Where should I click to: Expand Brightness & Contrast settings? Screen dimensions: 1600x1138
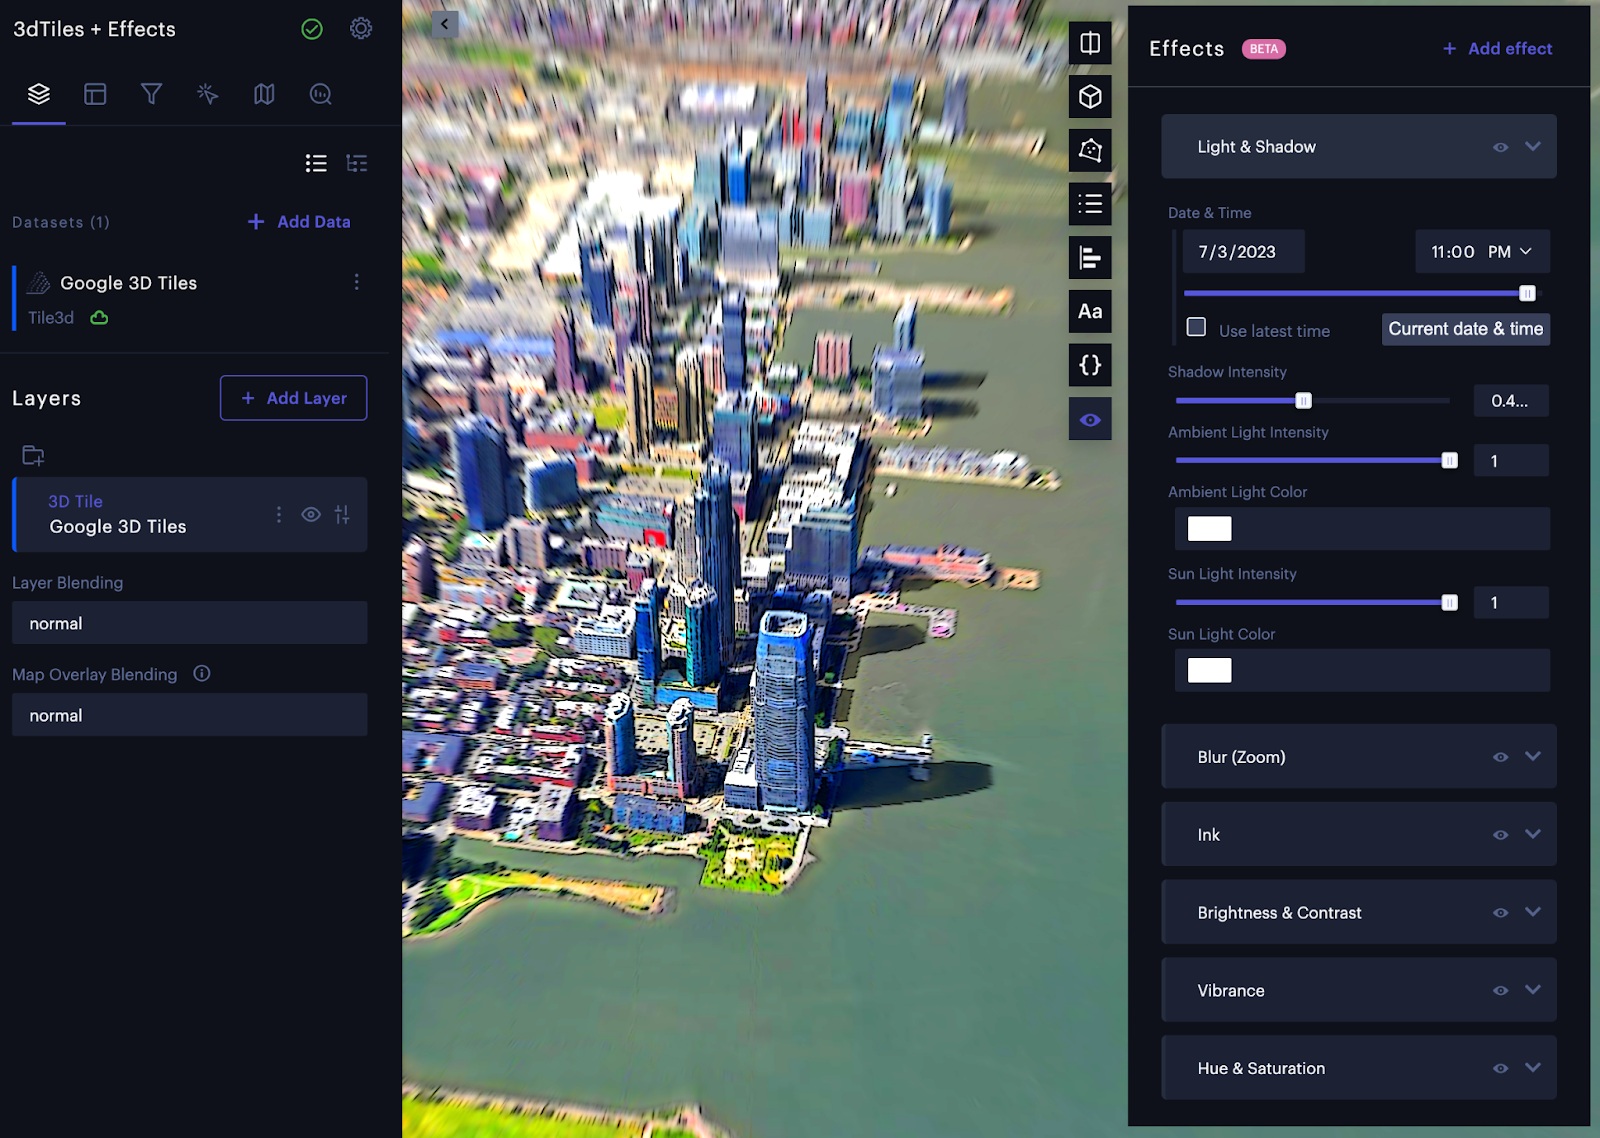pos(1533,912)
